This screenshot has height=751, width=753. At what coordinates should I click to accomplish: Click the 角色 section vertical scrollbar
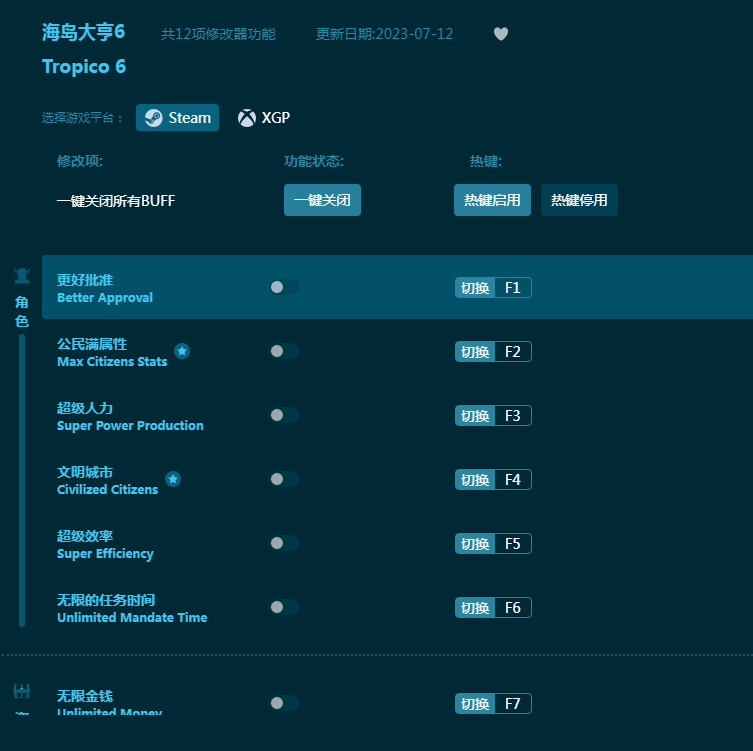[x=22, y=480]
